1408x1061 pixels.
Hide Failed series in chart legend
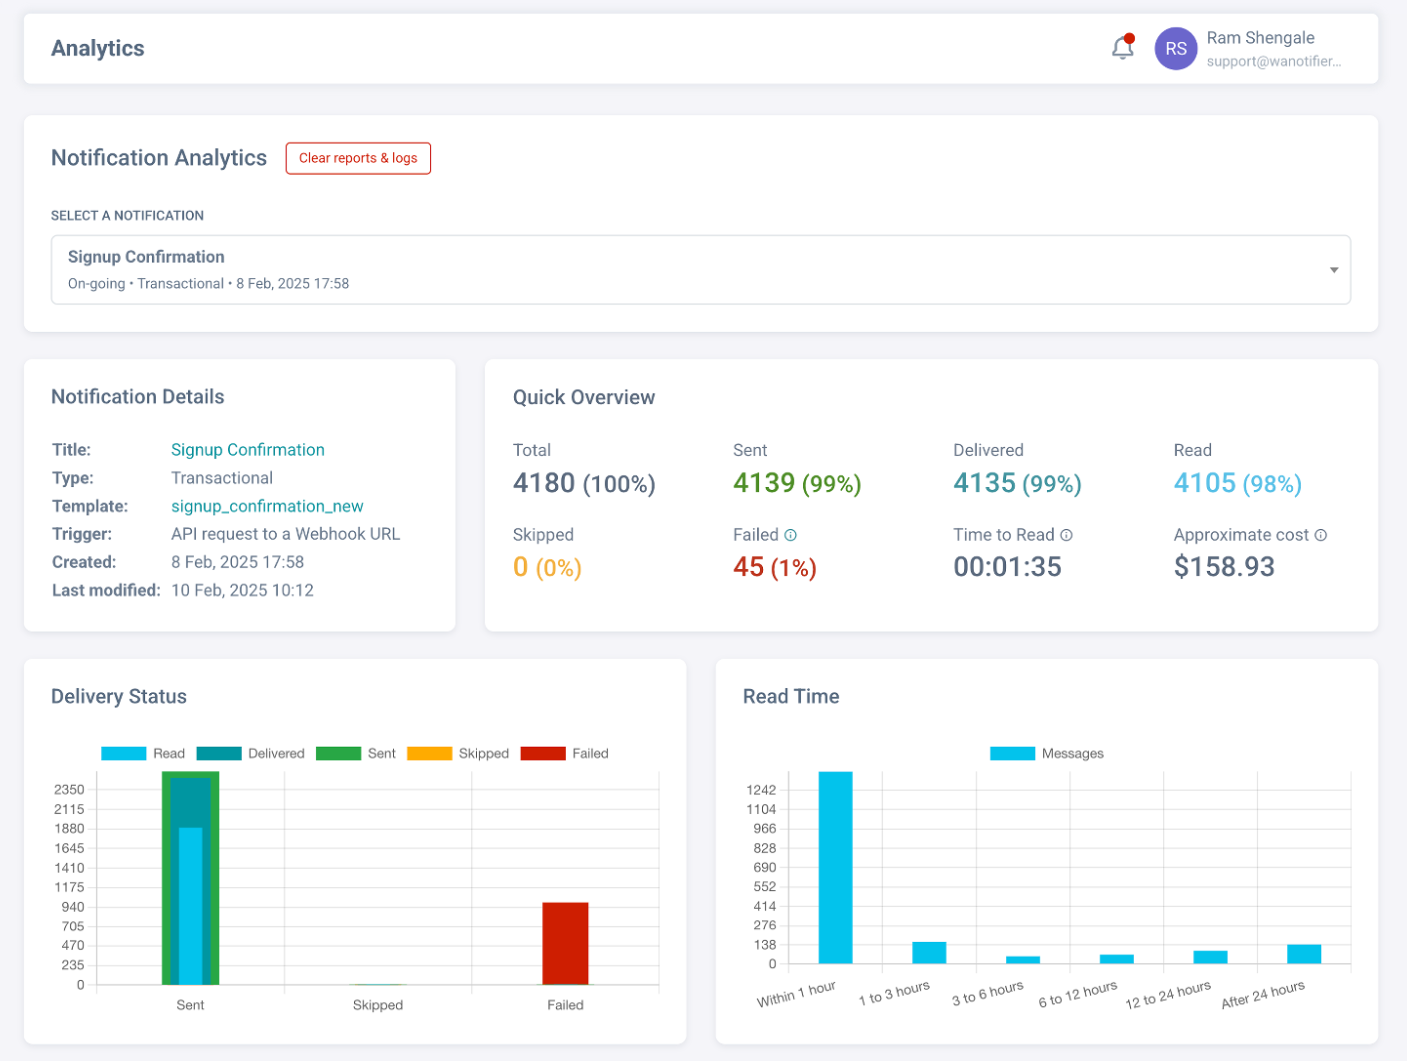click(x=565, y=753)
